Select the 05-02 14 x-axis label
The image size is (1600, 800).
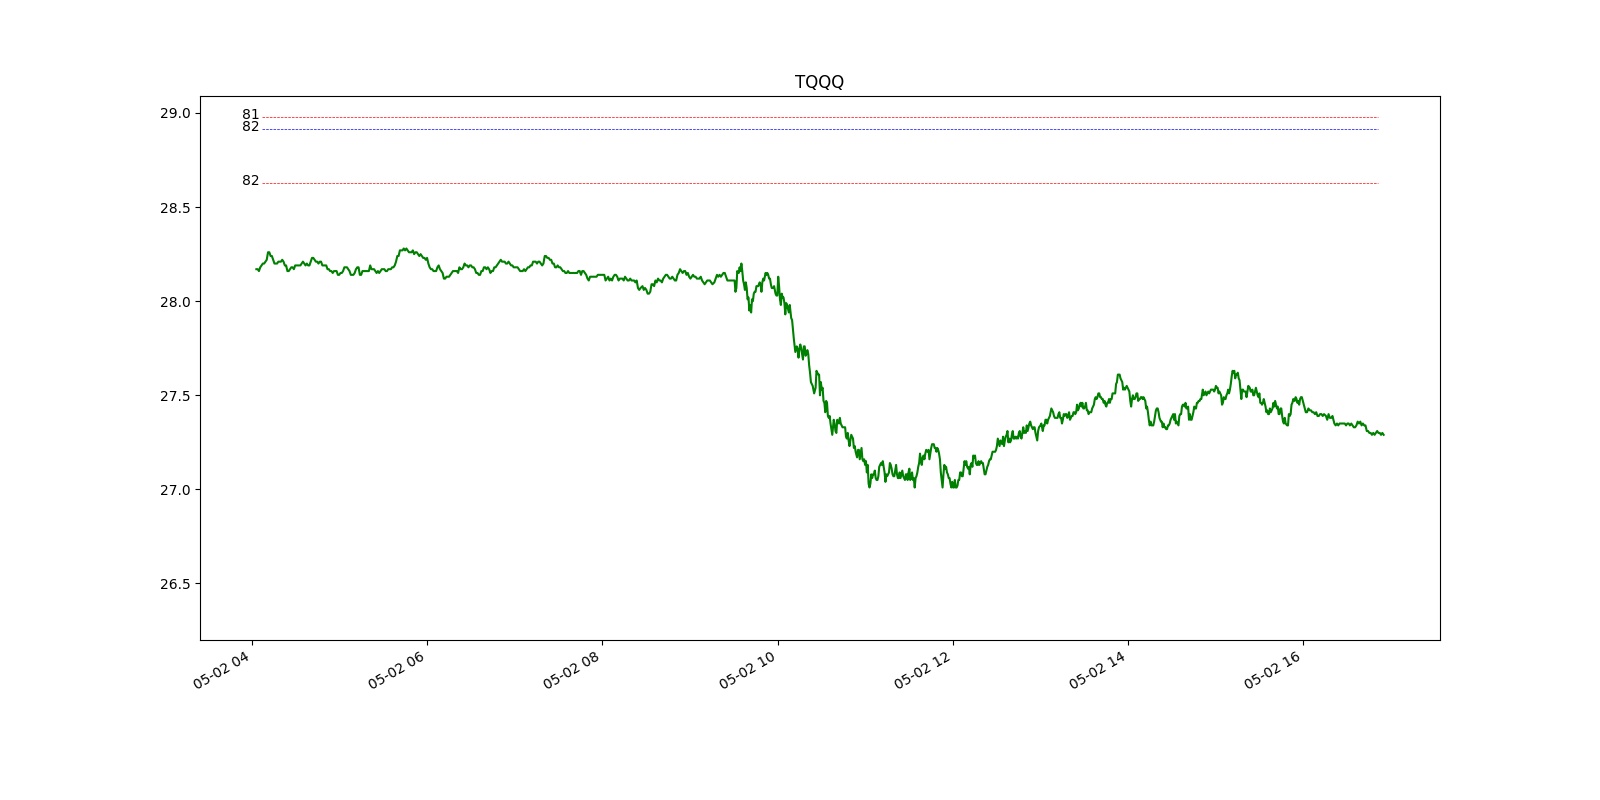[x=1100, y=669]
